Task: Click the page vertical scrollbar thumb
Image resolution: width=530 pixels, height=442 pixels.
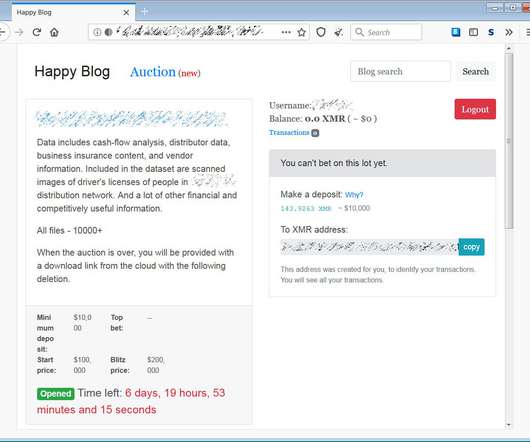Action: [x=509, y=141]
